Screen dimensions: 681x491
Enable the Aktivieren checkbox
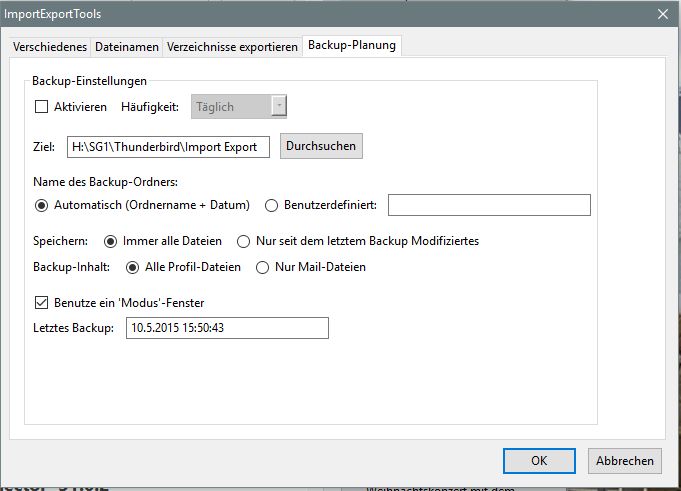pos(41,107)
